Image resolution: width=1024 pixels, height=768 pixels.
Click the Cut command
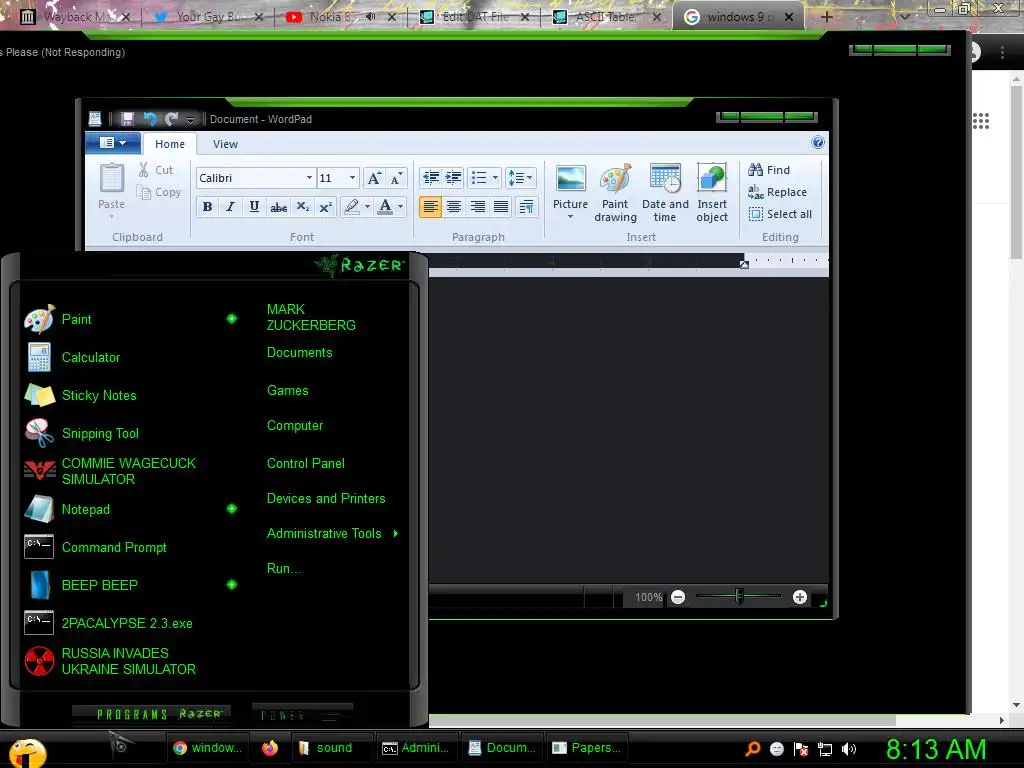(155, 170)
